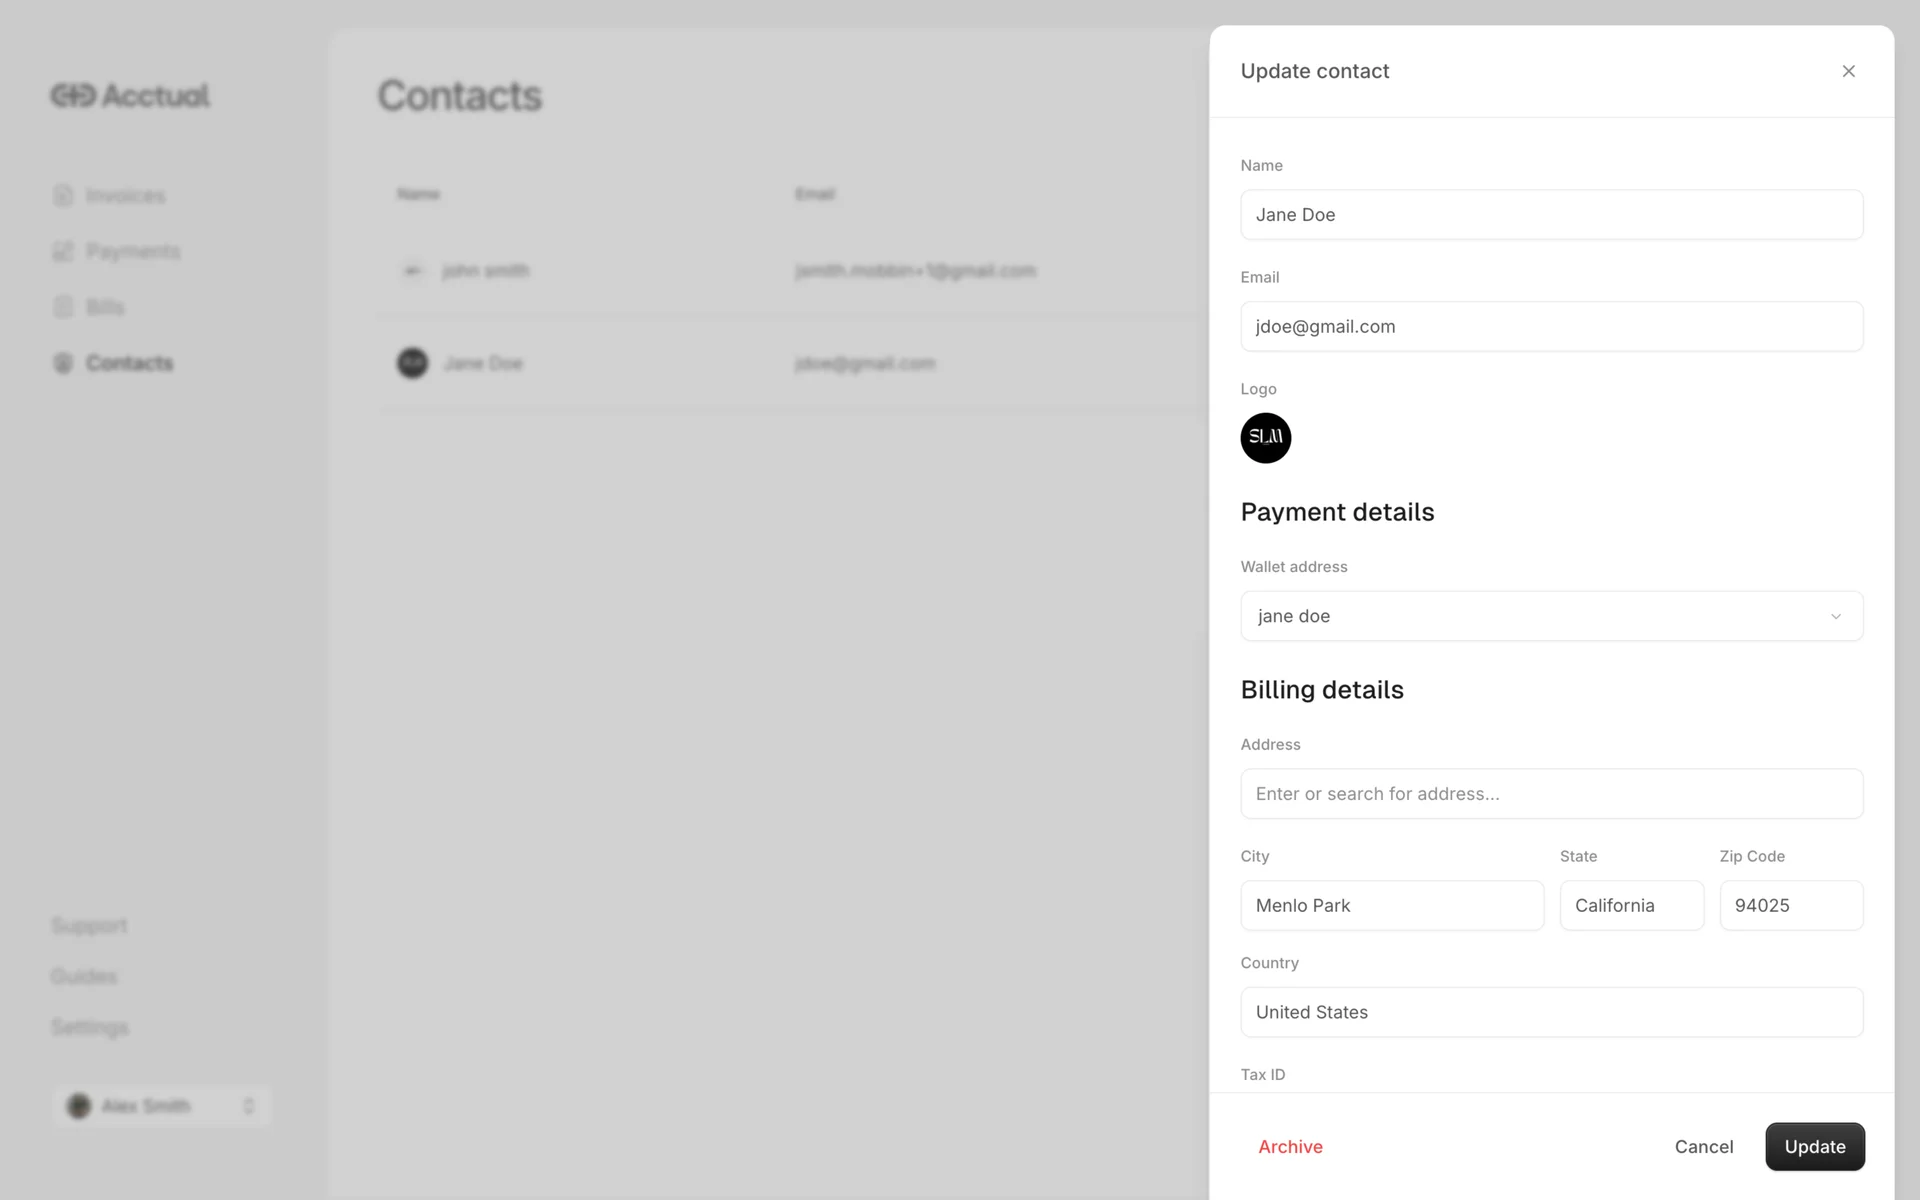Click the SLM contact logo avatar
This screenshot has height=1200, width=1920.
pos(1265,438)
